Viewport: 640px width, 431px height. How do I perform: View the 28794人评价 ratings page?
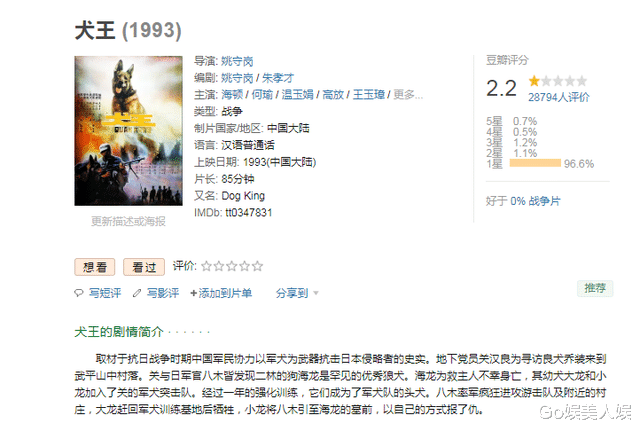coord(559,97)
